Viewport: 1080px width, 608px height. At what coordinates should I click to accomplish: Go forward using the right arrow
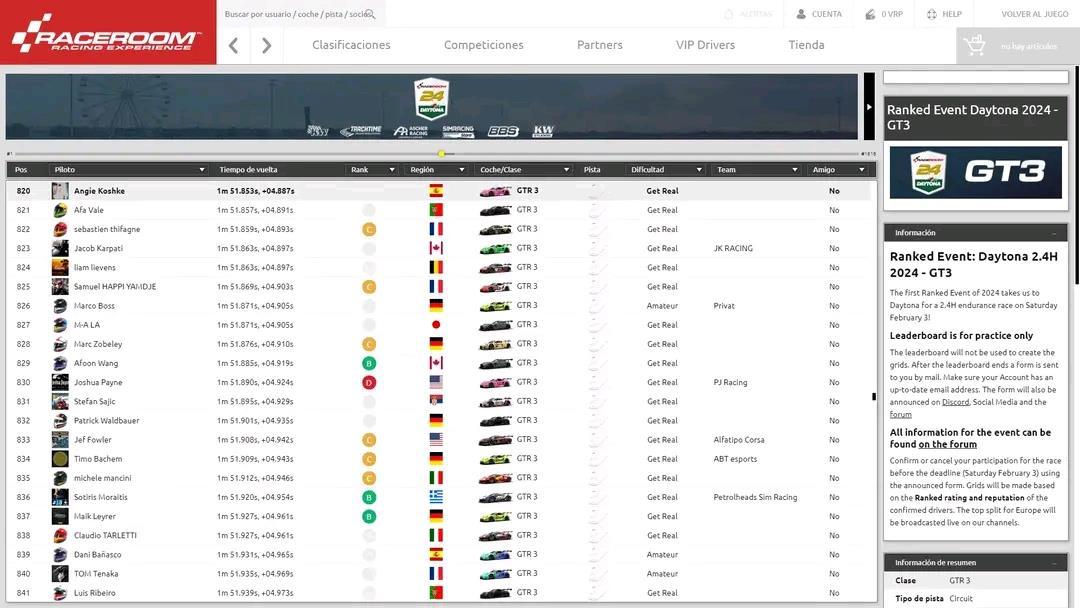[x=266, y=45]
